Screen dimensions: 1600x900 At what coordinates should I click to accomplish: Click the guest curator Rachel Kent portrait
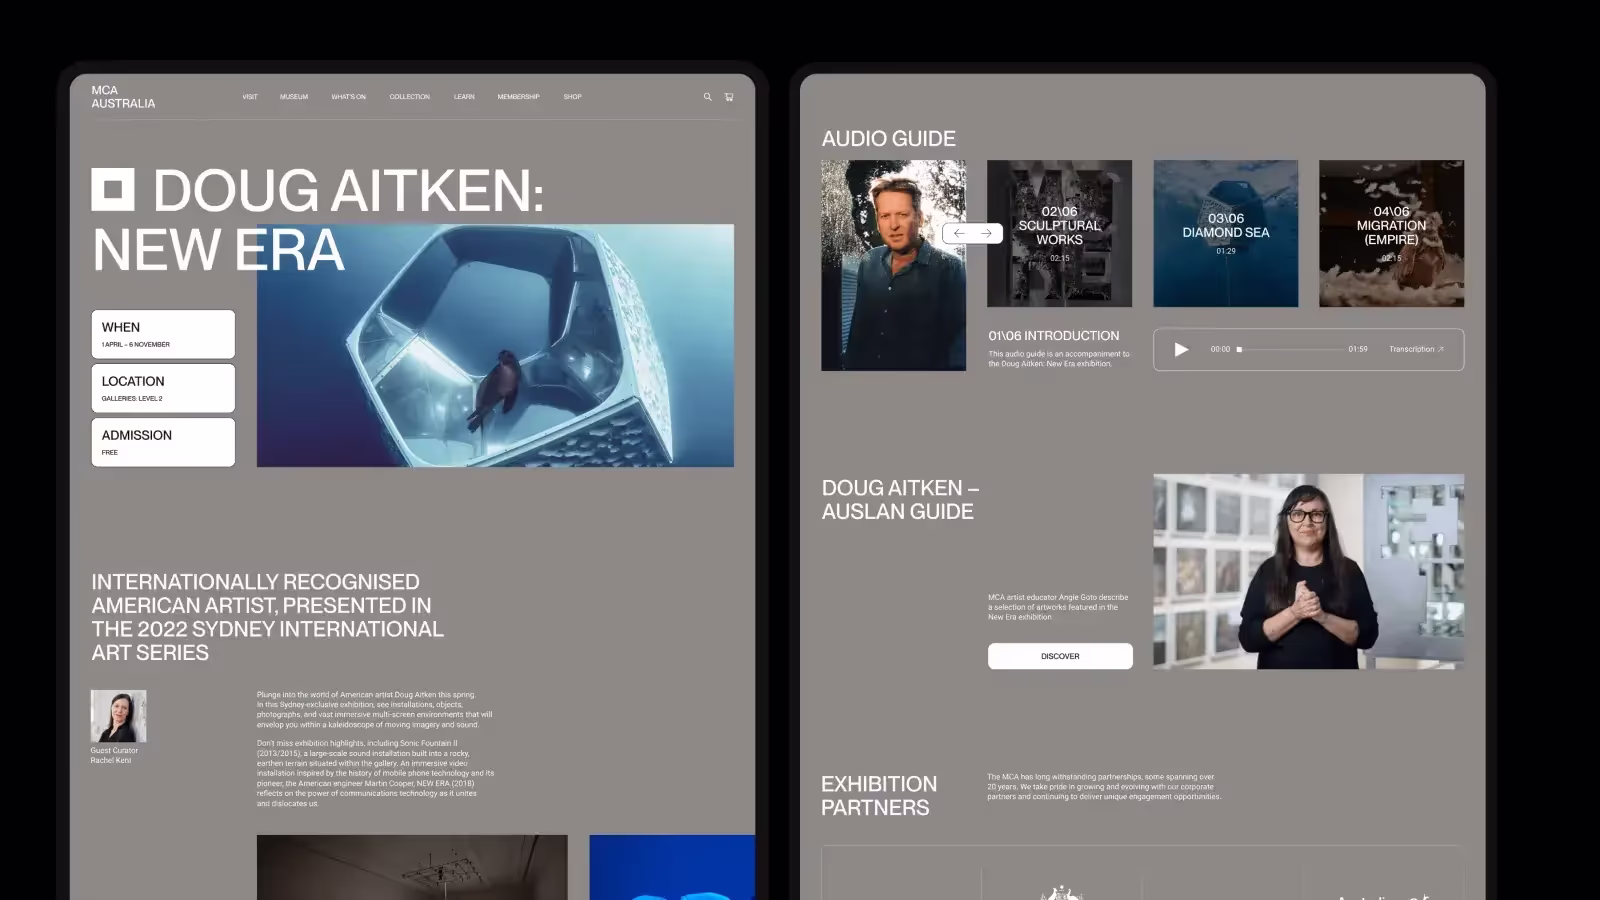pos(118,716)
